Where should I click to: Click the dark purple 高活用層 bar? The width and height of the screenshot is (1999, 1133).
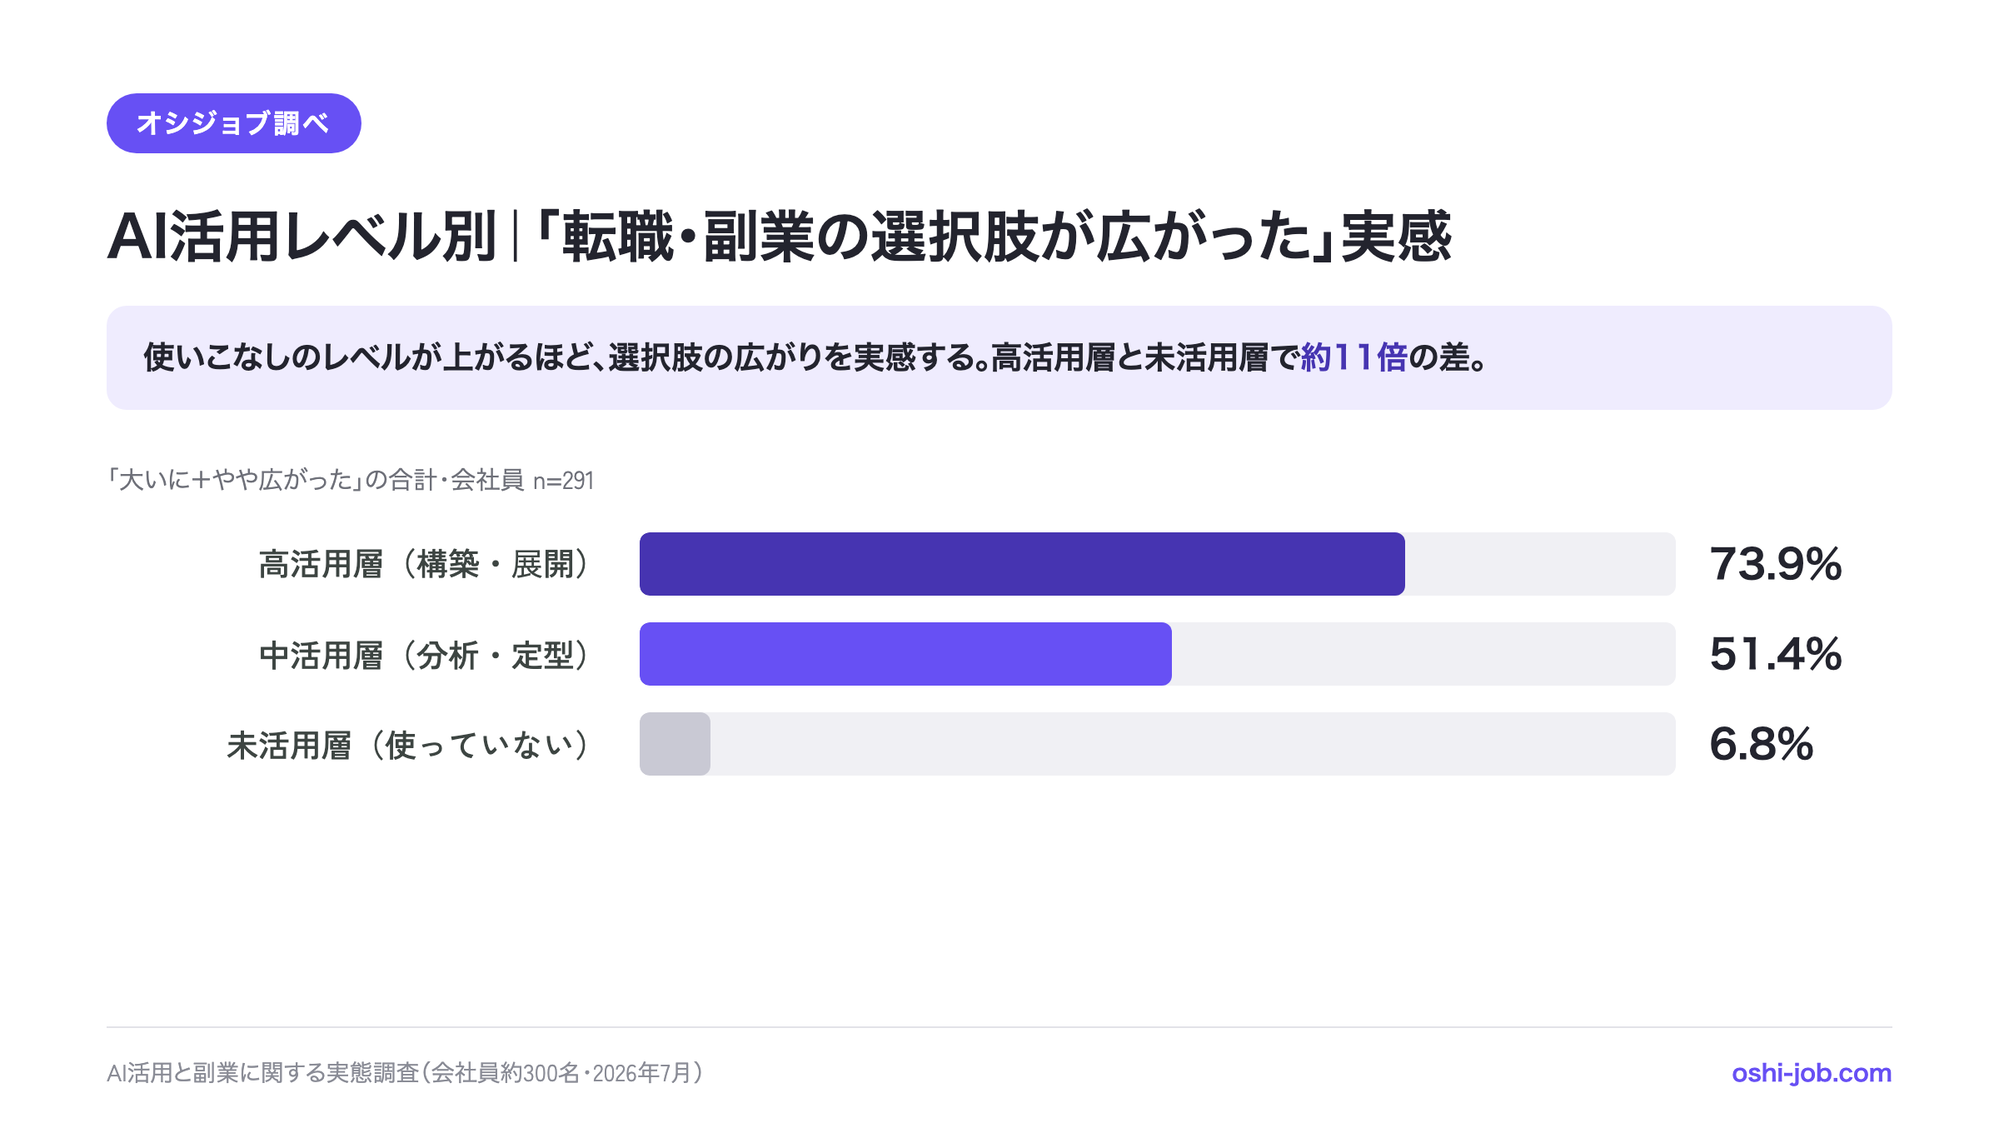(1022, 564)
